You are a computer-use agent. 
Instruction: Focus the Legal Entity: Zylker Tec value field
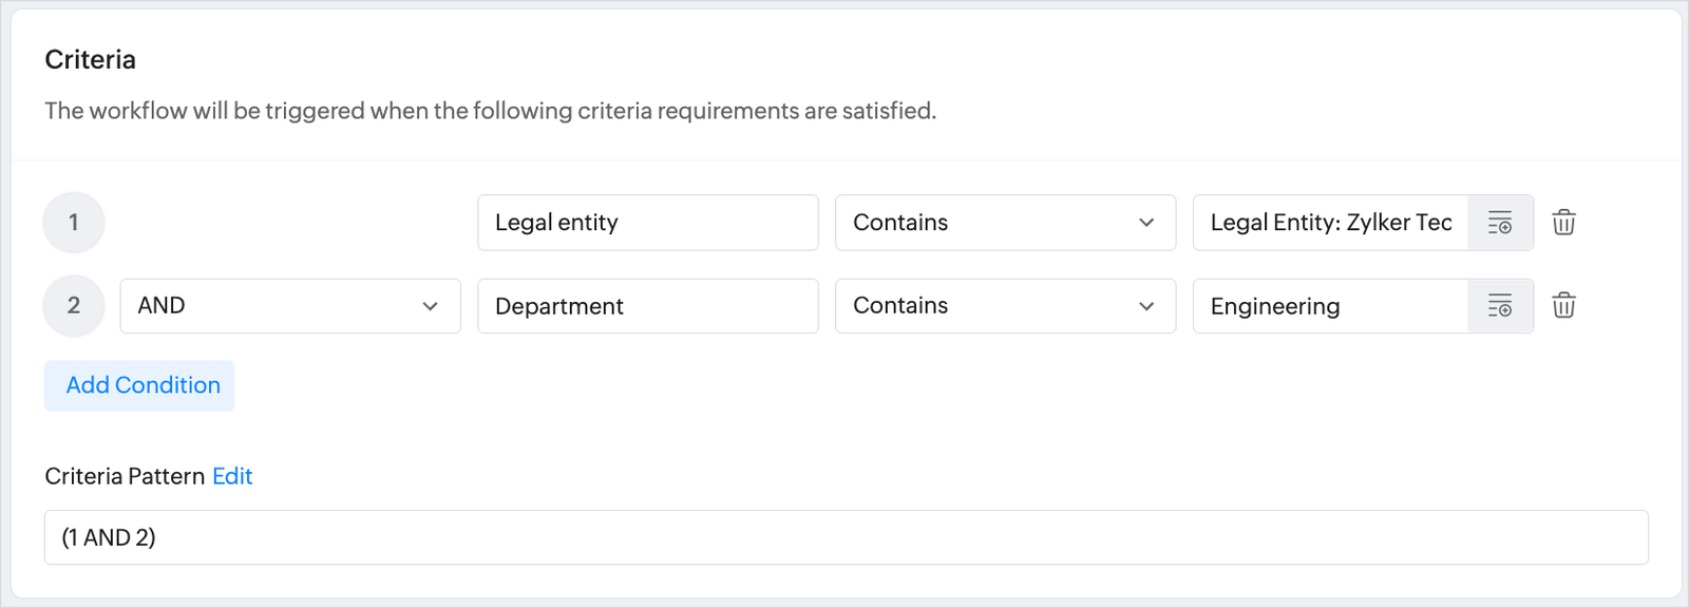point(1330,222)
